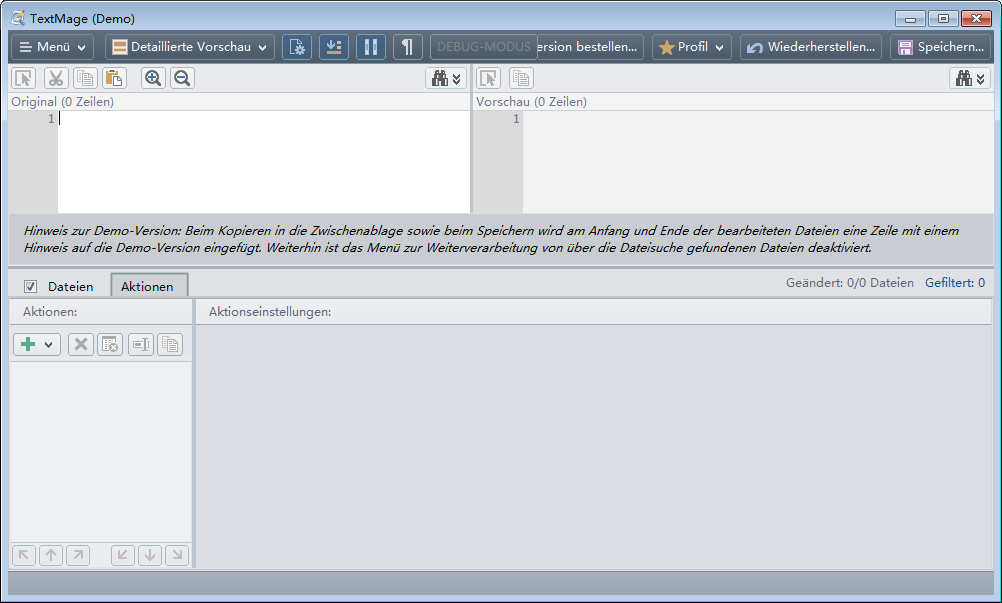This screenshot has width=1002, height=603.
Task: Enable the Dateien checkbox
Action: (x=29, y=286)
